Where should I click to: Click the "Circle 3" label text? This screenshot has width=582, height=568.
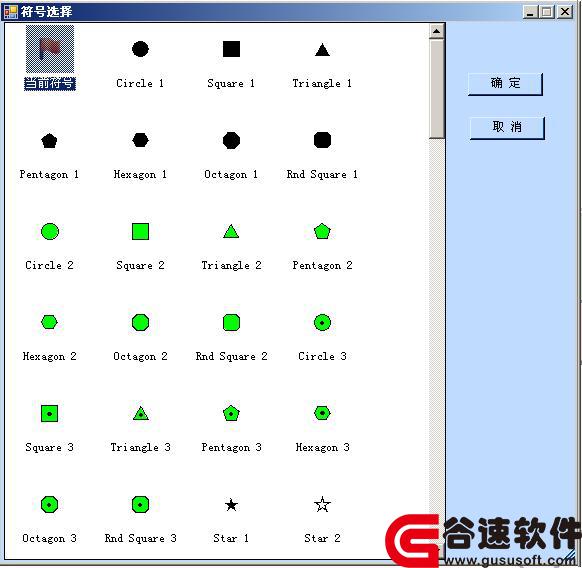[322, 356]
